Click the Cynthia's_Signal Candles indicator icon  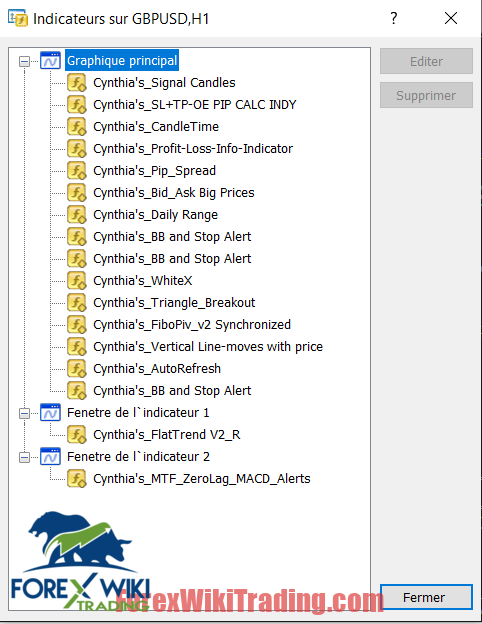pos(76,83)
